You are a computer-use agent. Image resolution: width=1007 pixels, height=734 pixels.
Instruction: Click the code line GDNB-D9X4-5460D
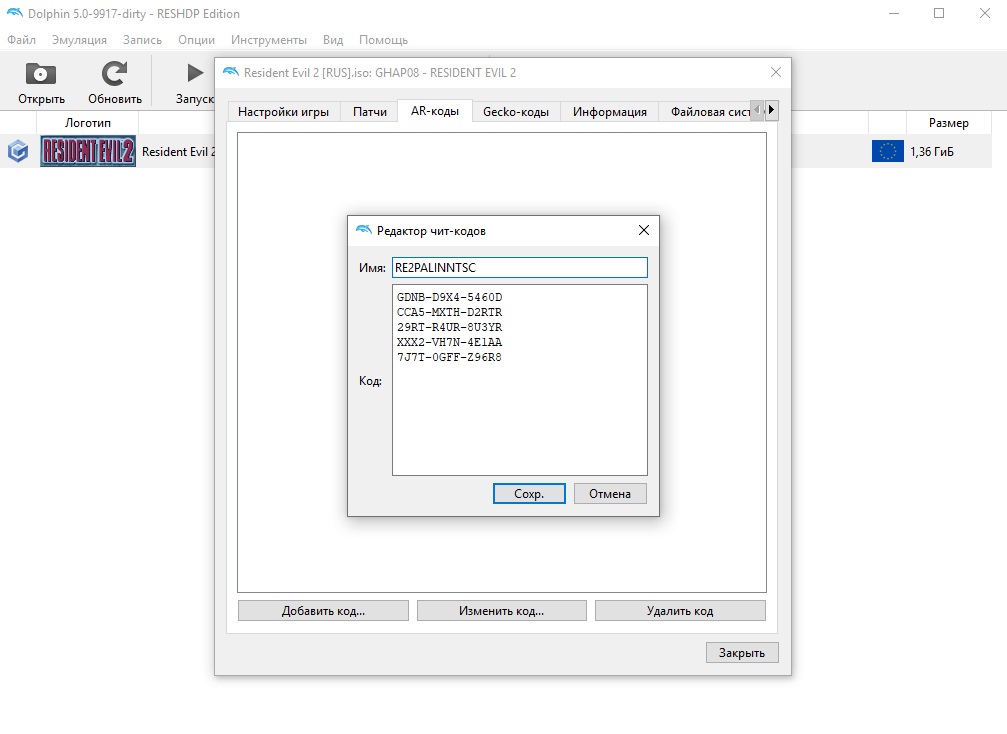450,297
